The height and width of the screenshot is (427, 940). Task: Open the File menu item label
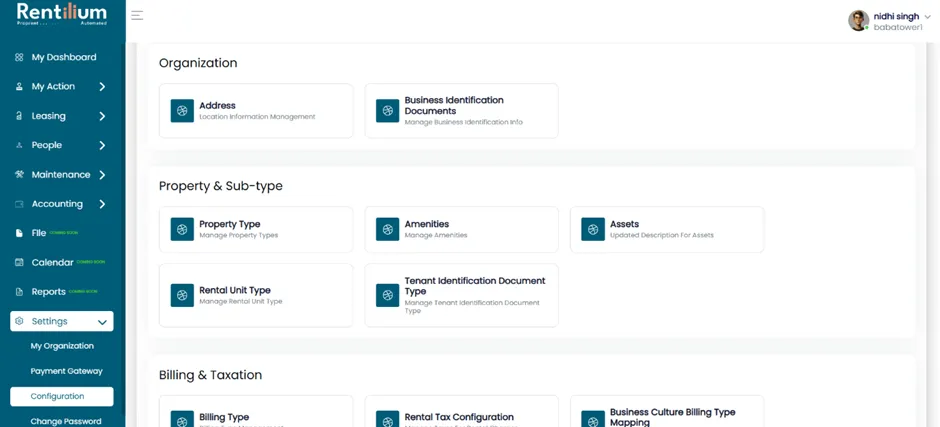[x=39, y=233]
